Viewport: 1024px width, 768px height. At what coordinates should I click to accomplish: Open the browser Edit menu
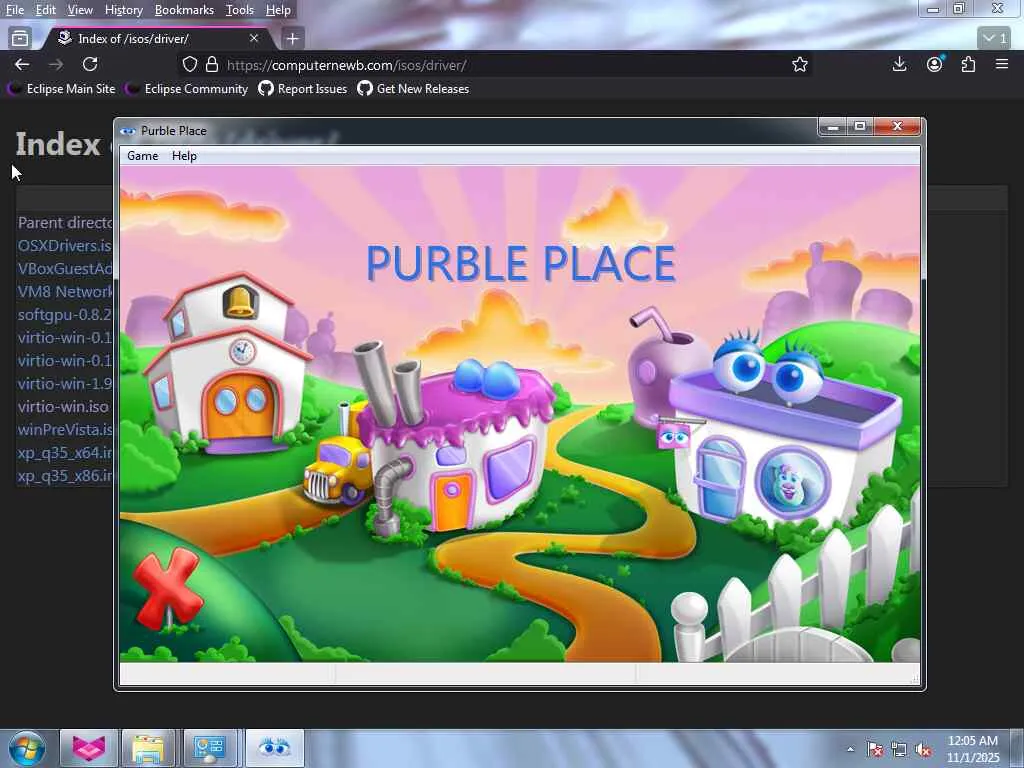click(46, 10)
